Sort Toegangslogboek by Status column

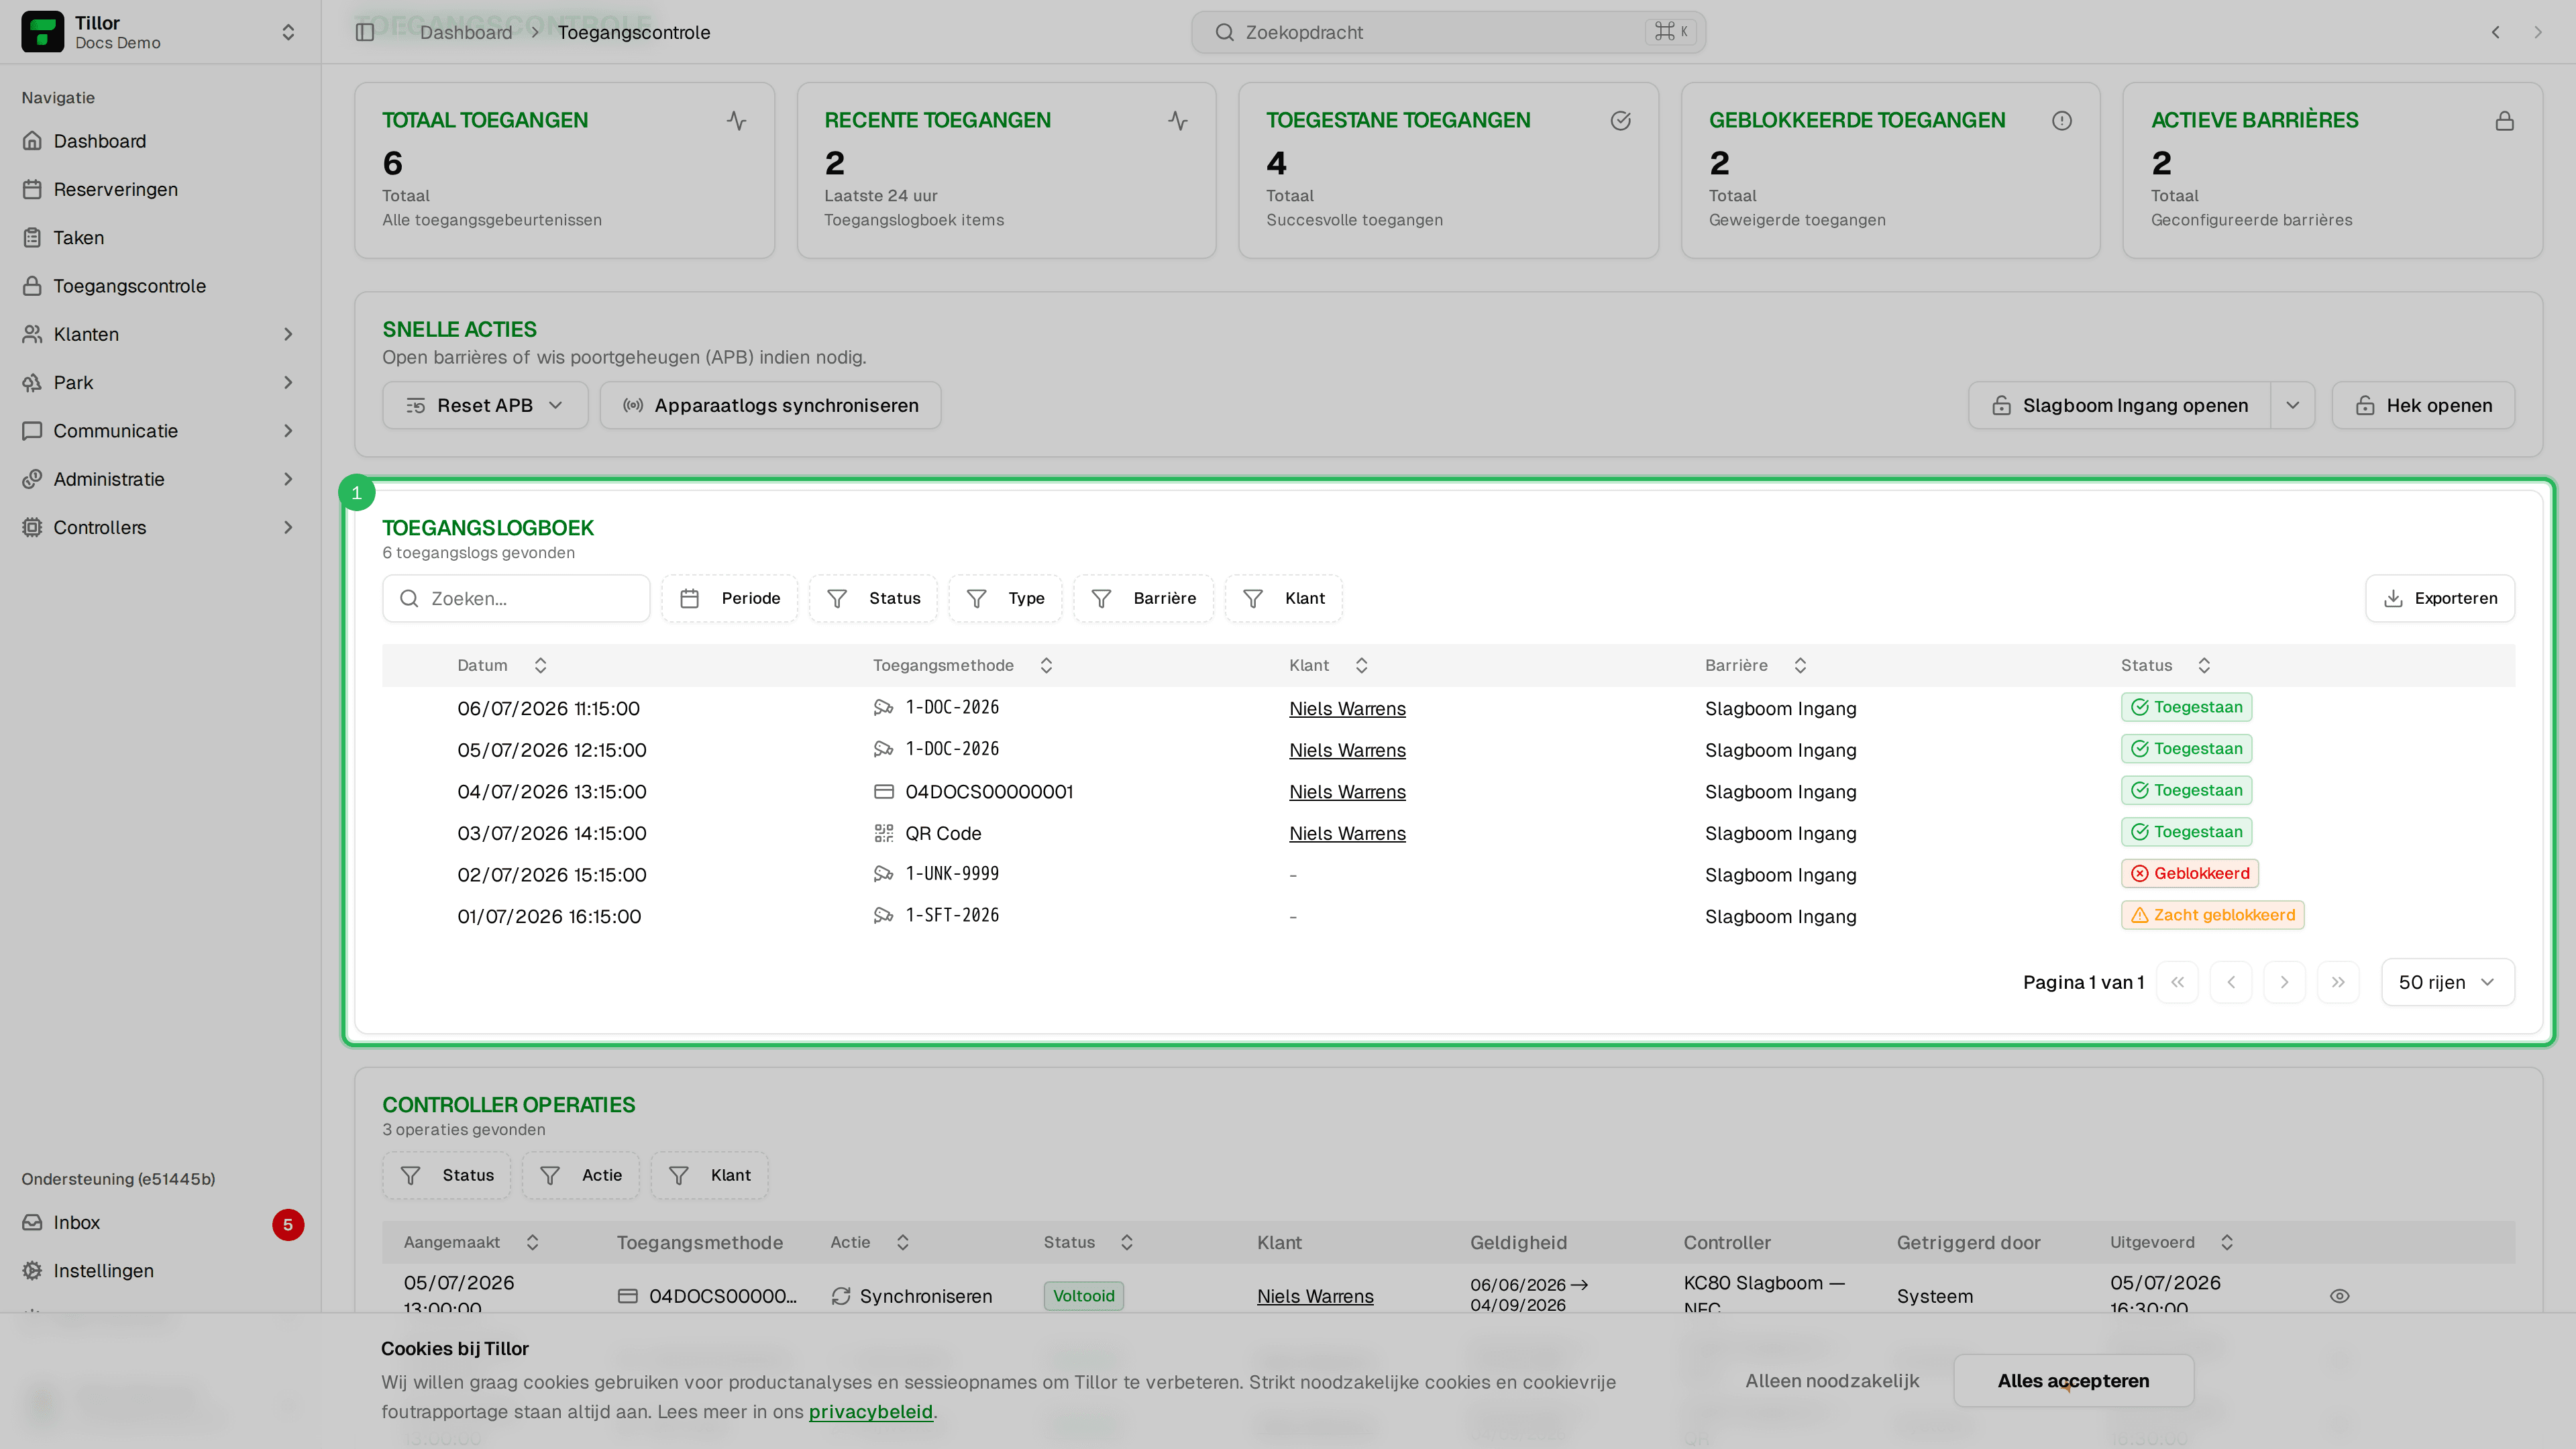tap(2166, 665)
